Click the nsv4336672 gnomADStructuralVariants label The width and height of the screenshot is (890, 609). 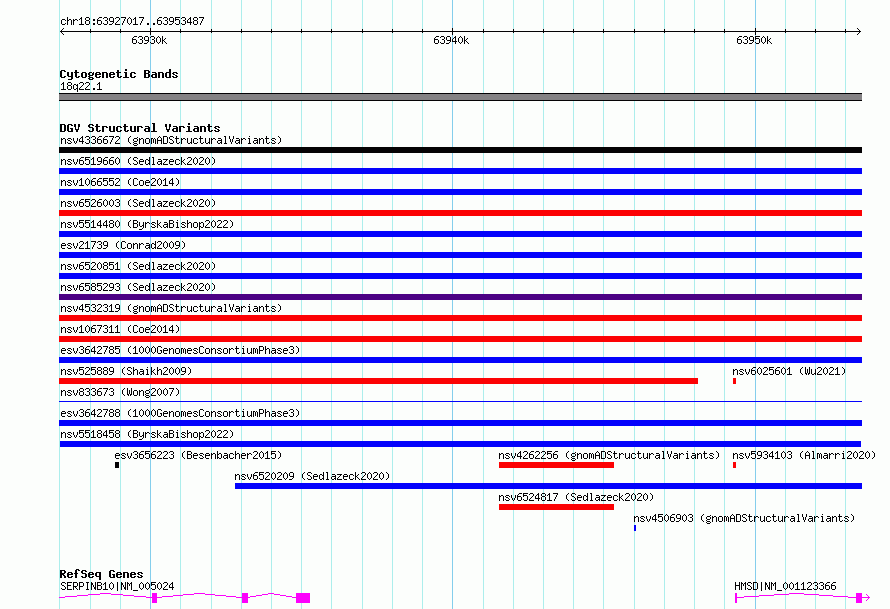(x=171, y=140)
